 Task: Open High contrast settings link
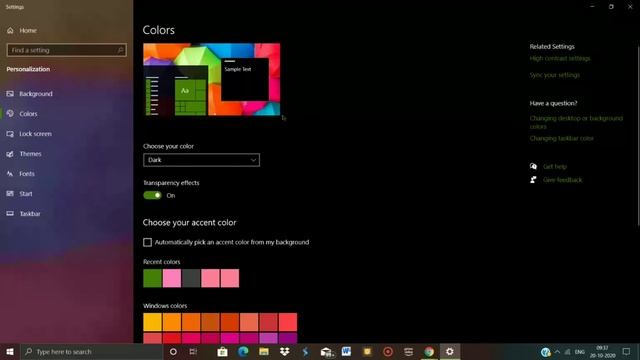point(560,58)
